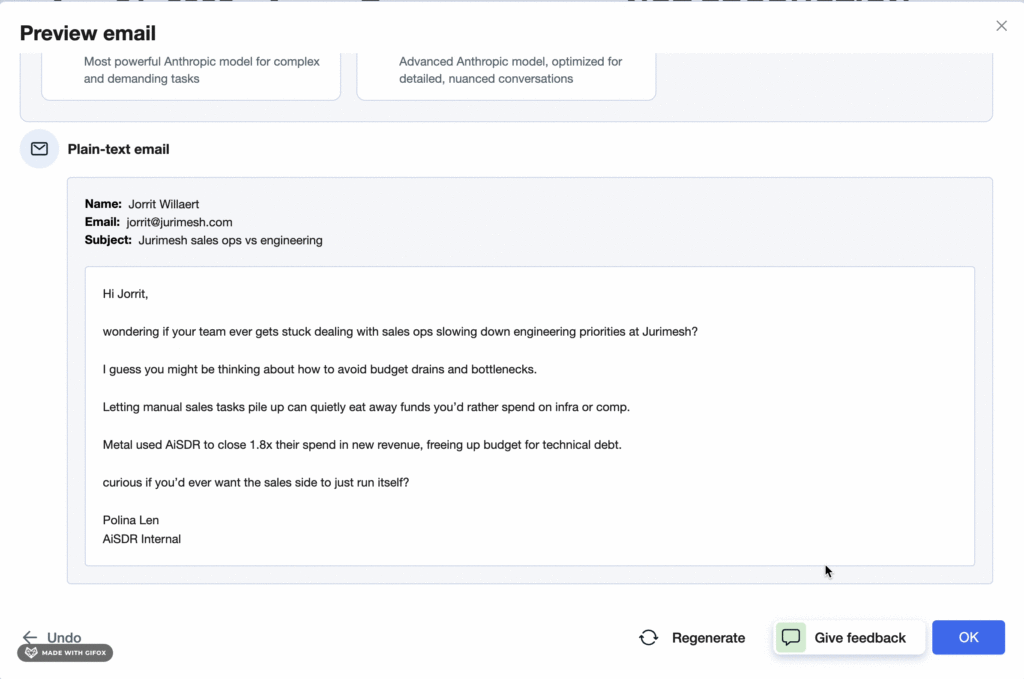1024x679 pixels.
Task: Click the Undo left-arrow icon
Action: pos(30,637)
